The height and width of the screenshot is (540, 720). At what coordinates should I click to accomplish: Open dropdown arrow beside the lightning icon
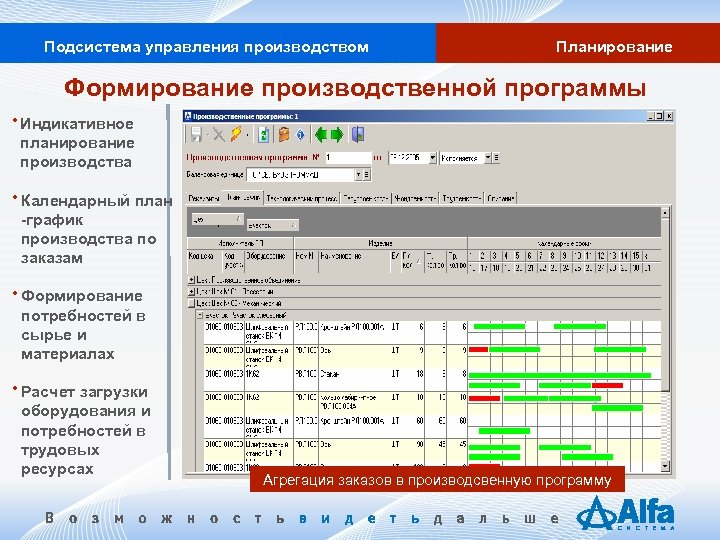click(x=248, y=135)
